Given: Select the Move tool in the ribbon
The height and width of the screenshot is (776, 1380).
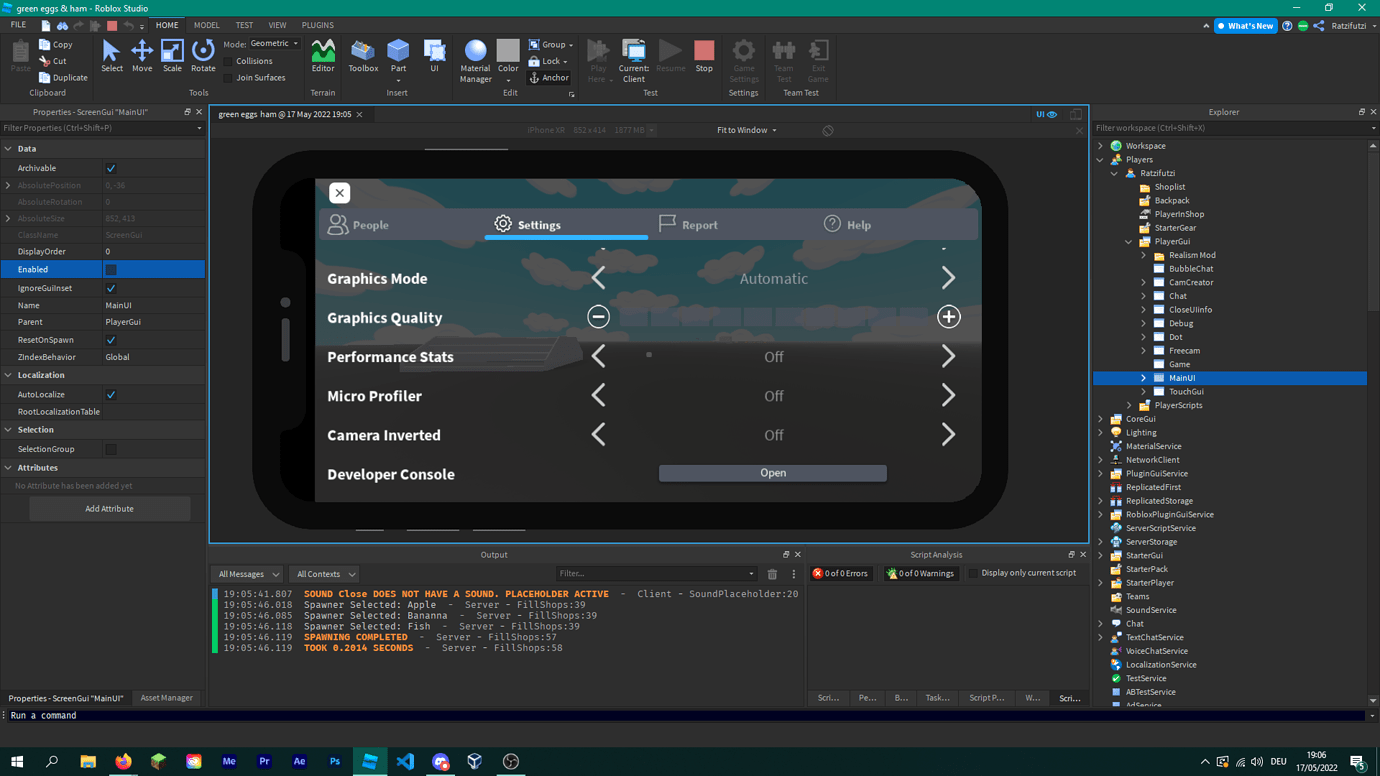Looking at the screenshot, I should (141, 56).
